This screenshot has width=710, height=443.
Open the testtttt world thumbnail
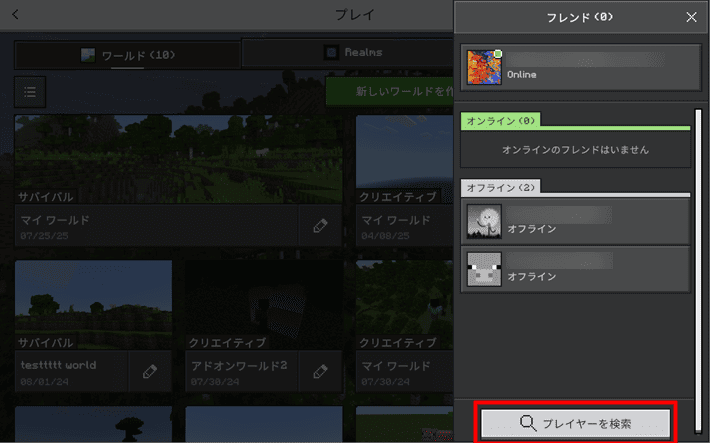pyautogui.click(x=93, y=304)
